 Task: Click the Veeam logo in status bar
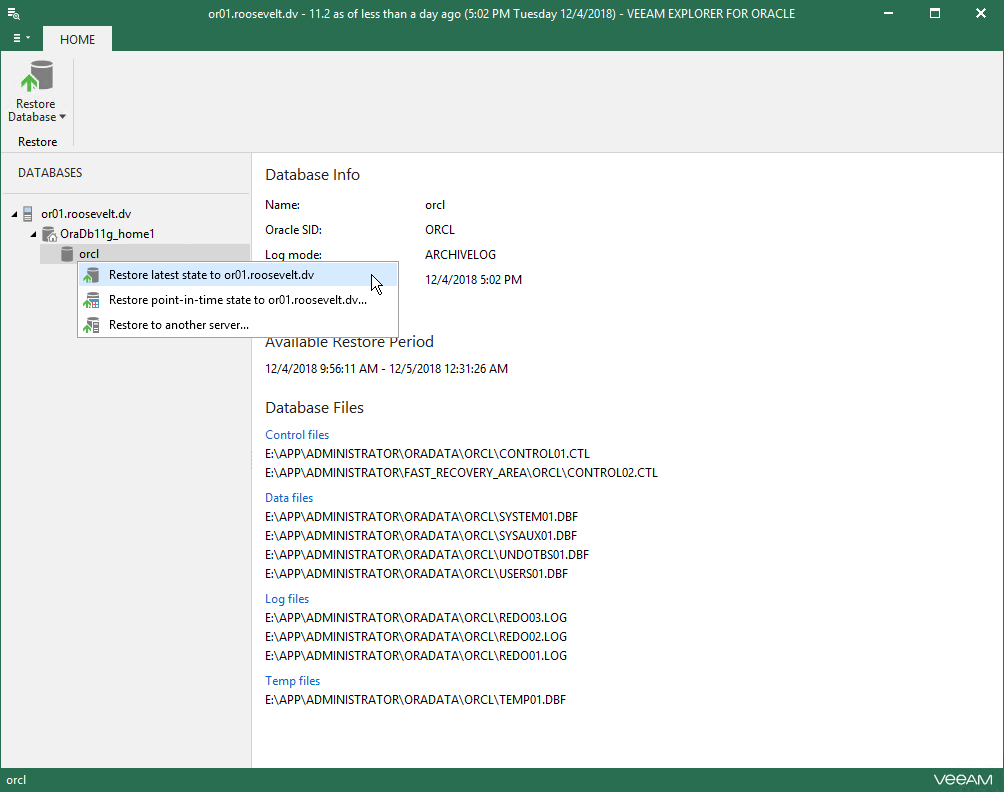(x=963, y=779)
